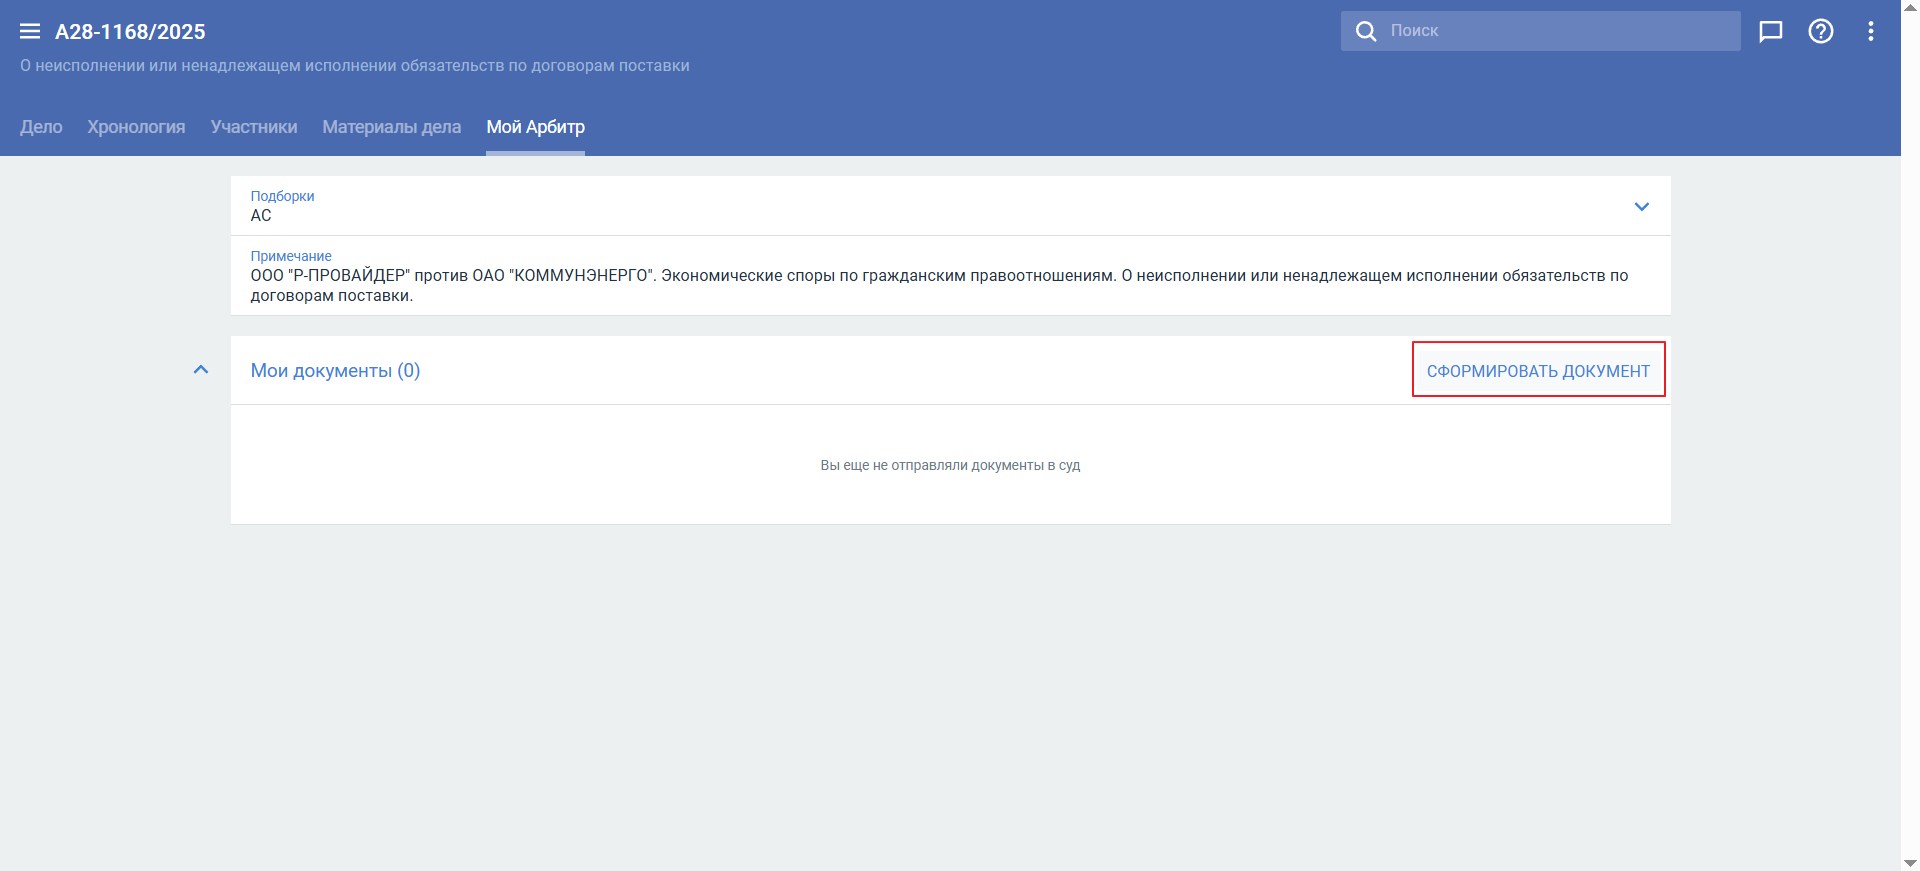Click the case number А28-1168/2025 title
This screenshot has width=1920, height=871.
[130, 32]
